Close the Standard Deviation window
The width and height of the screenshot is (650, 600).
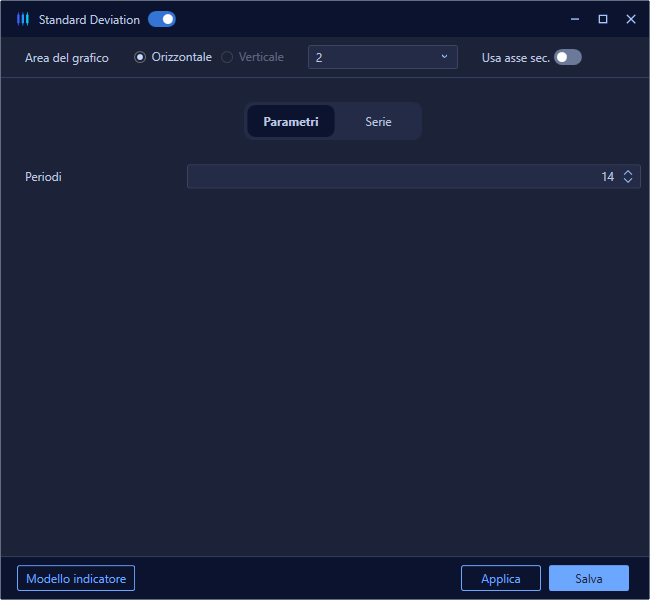click(x=631, y=19)
